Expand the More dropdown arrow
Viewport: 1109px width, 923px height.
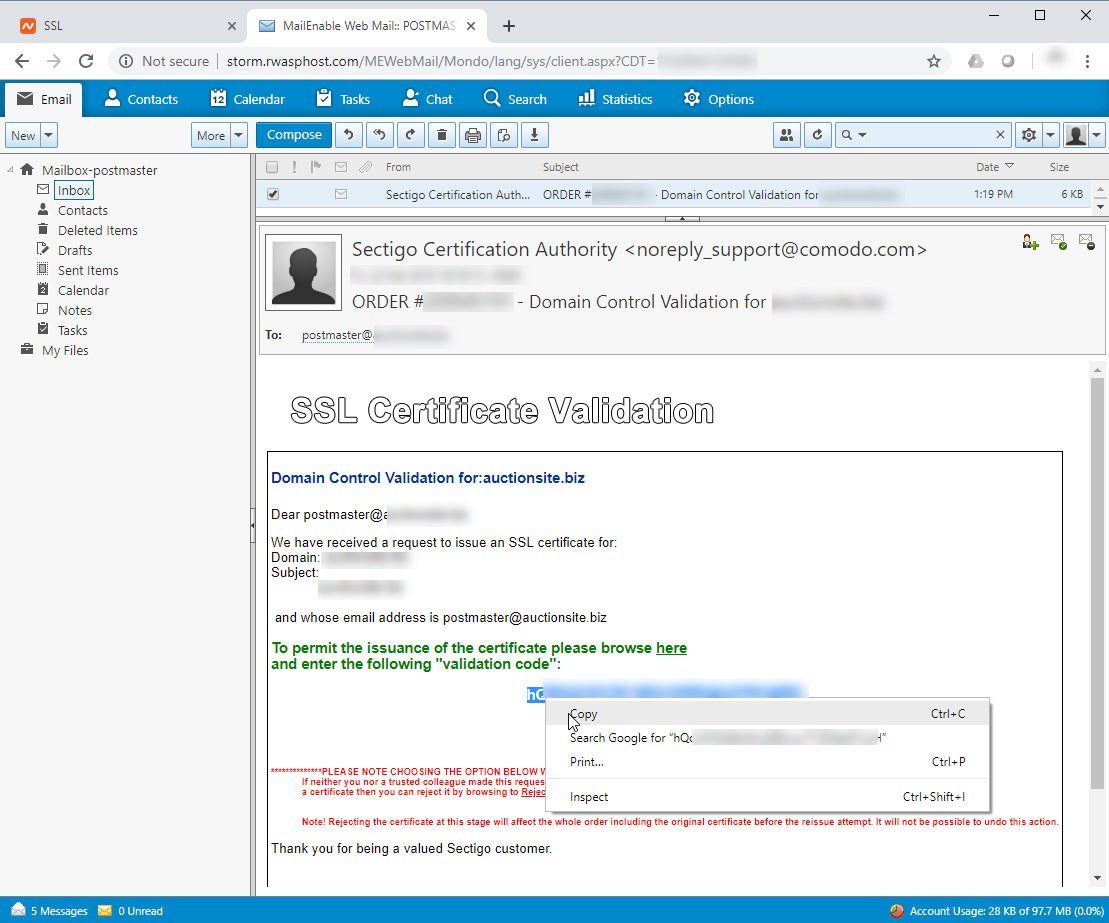238,135
